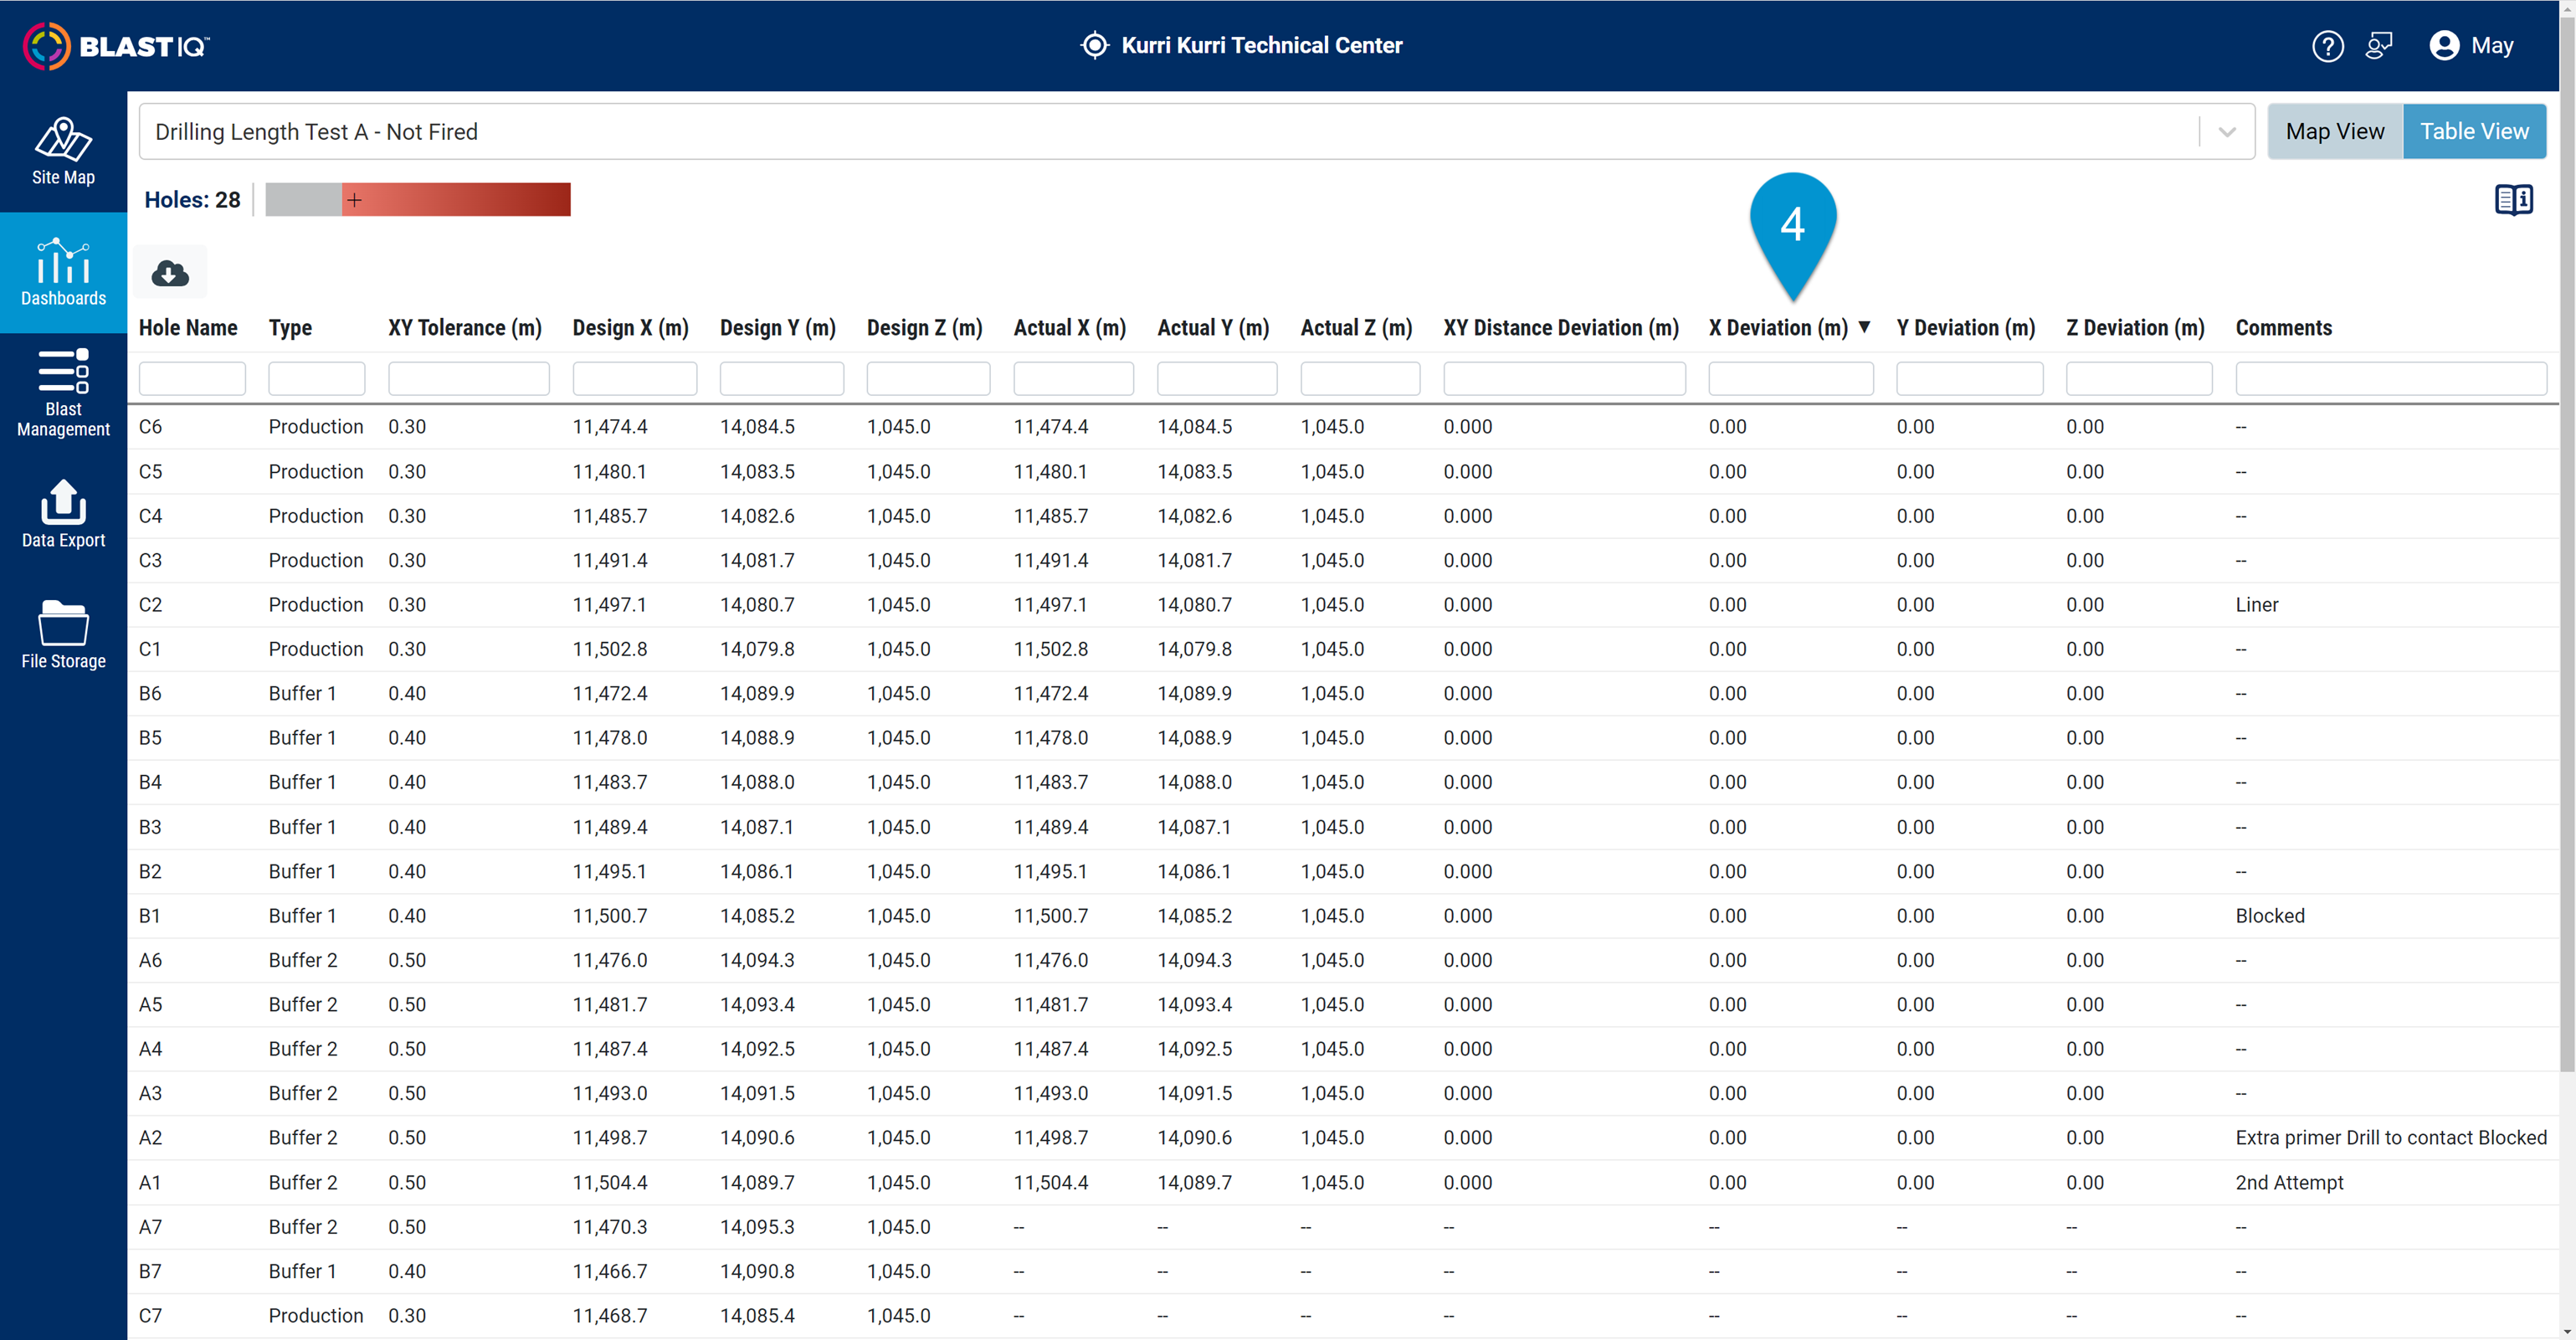Viewport: 2576px width, 1340px height.
Task: Focus the Hole Name filter box
Action: [x=192, y=378]
